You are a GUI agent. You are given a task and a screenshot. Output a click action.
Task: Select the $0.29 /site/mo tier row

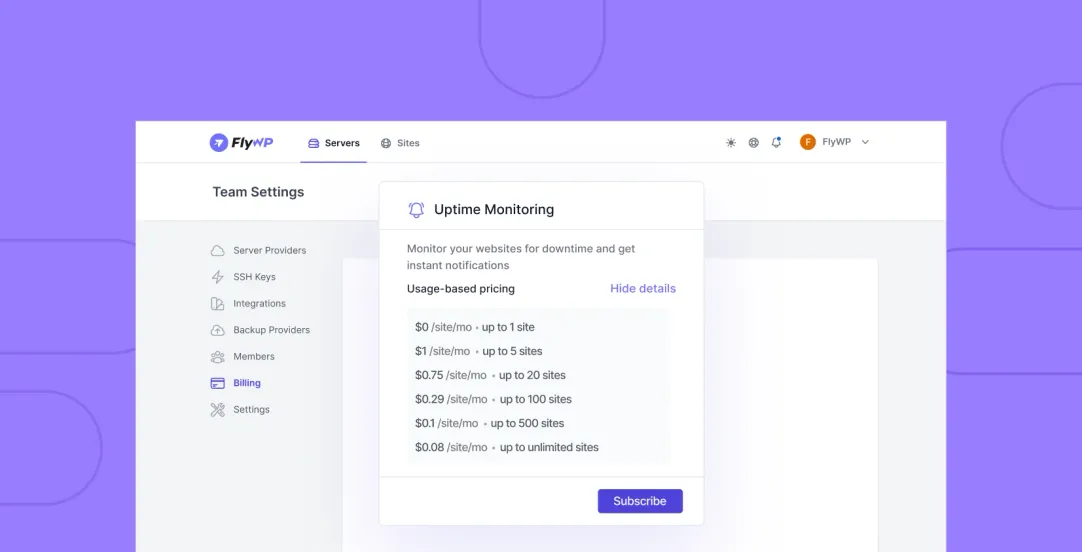click(493, 399)
